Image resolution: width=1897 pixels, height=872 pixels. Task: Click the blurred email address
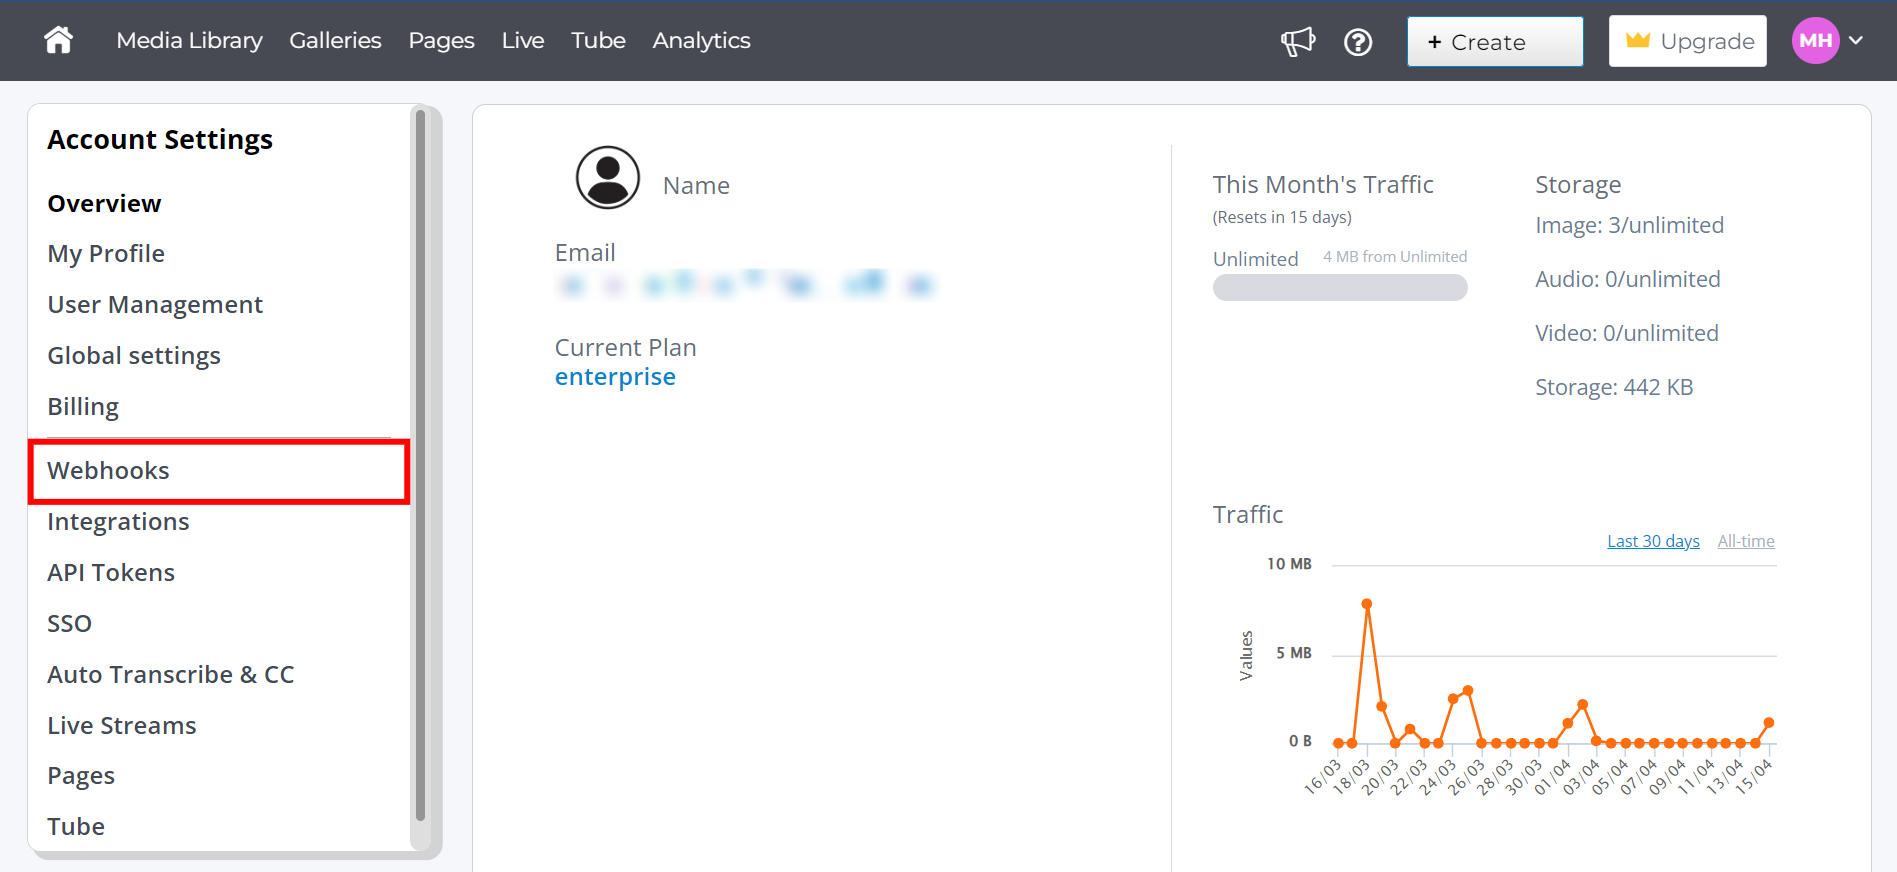click(745, 285)
